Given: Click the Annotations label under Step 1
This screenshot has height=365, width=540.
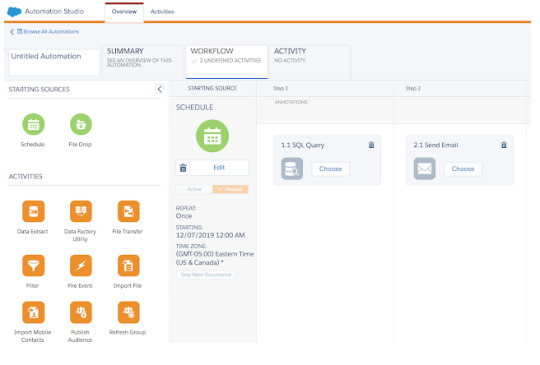Looking at the screenshot, I should [291, 102].
